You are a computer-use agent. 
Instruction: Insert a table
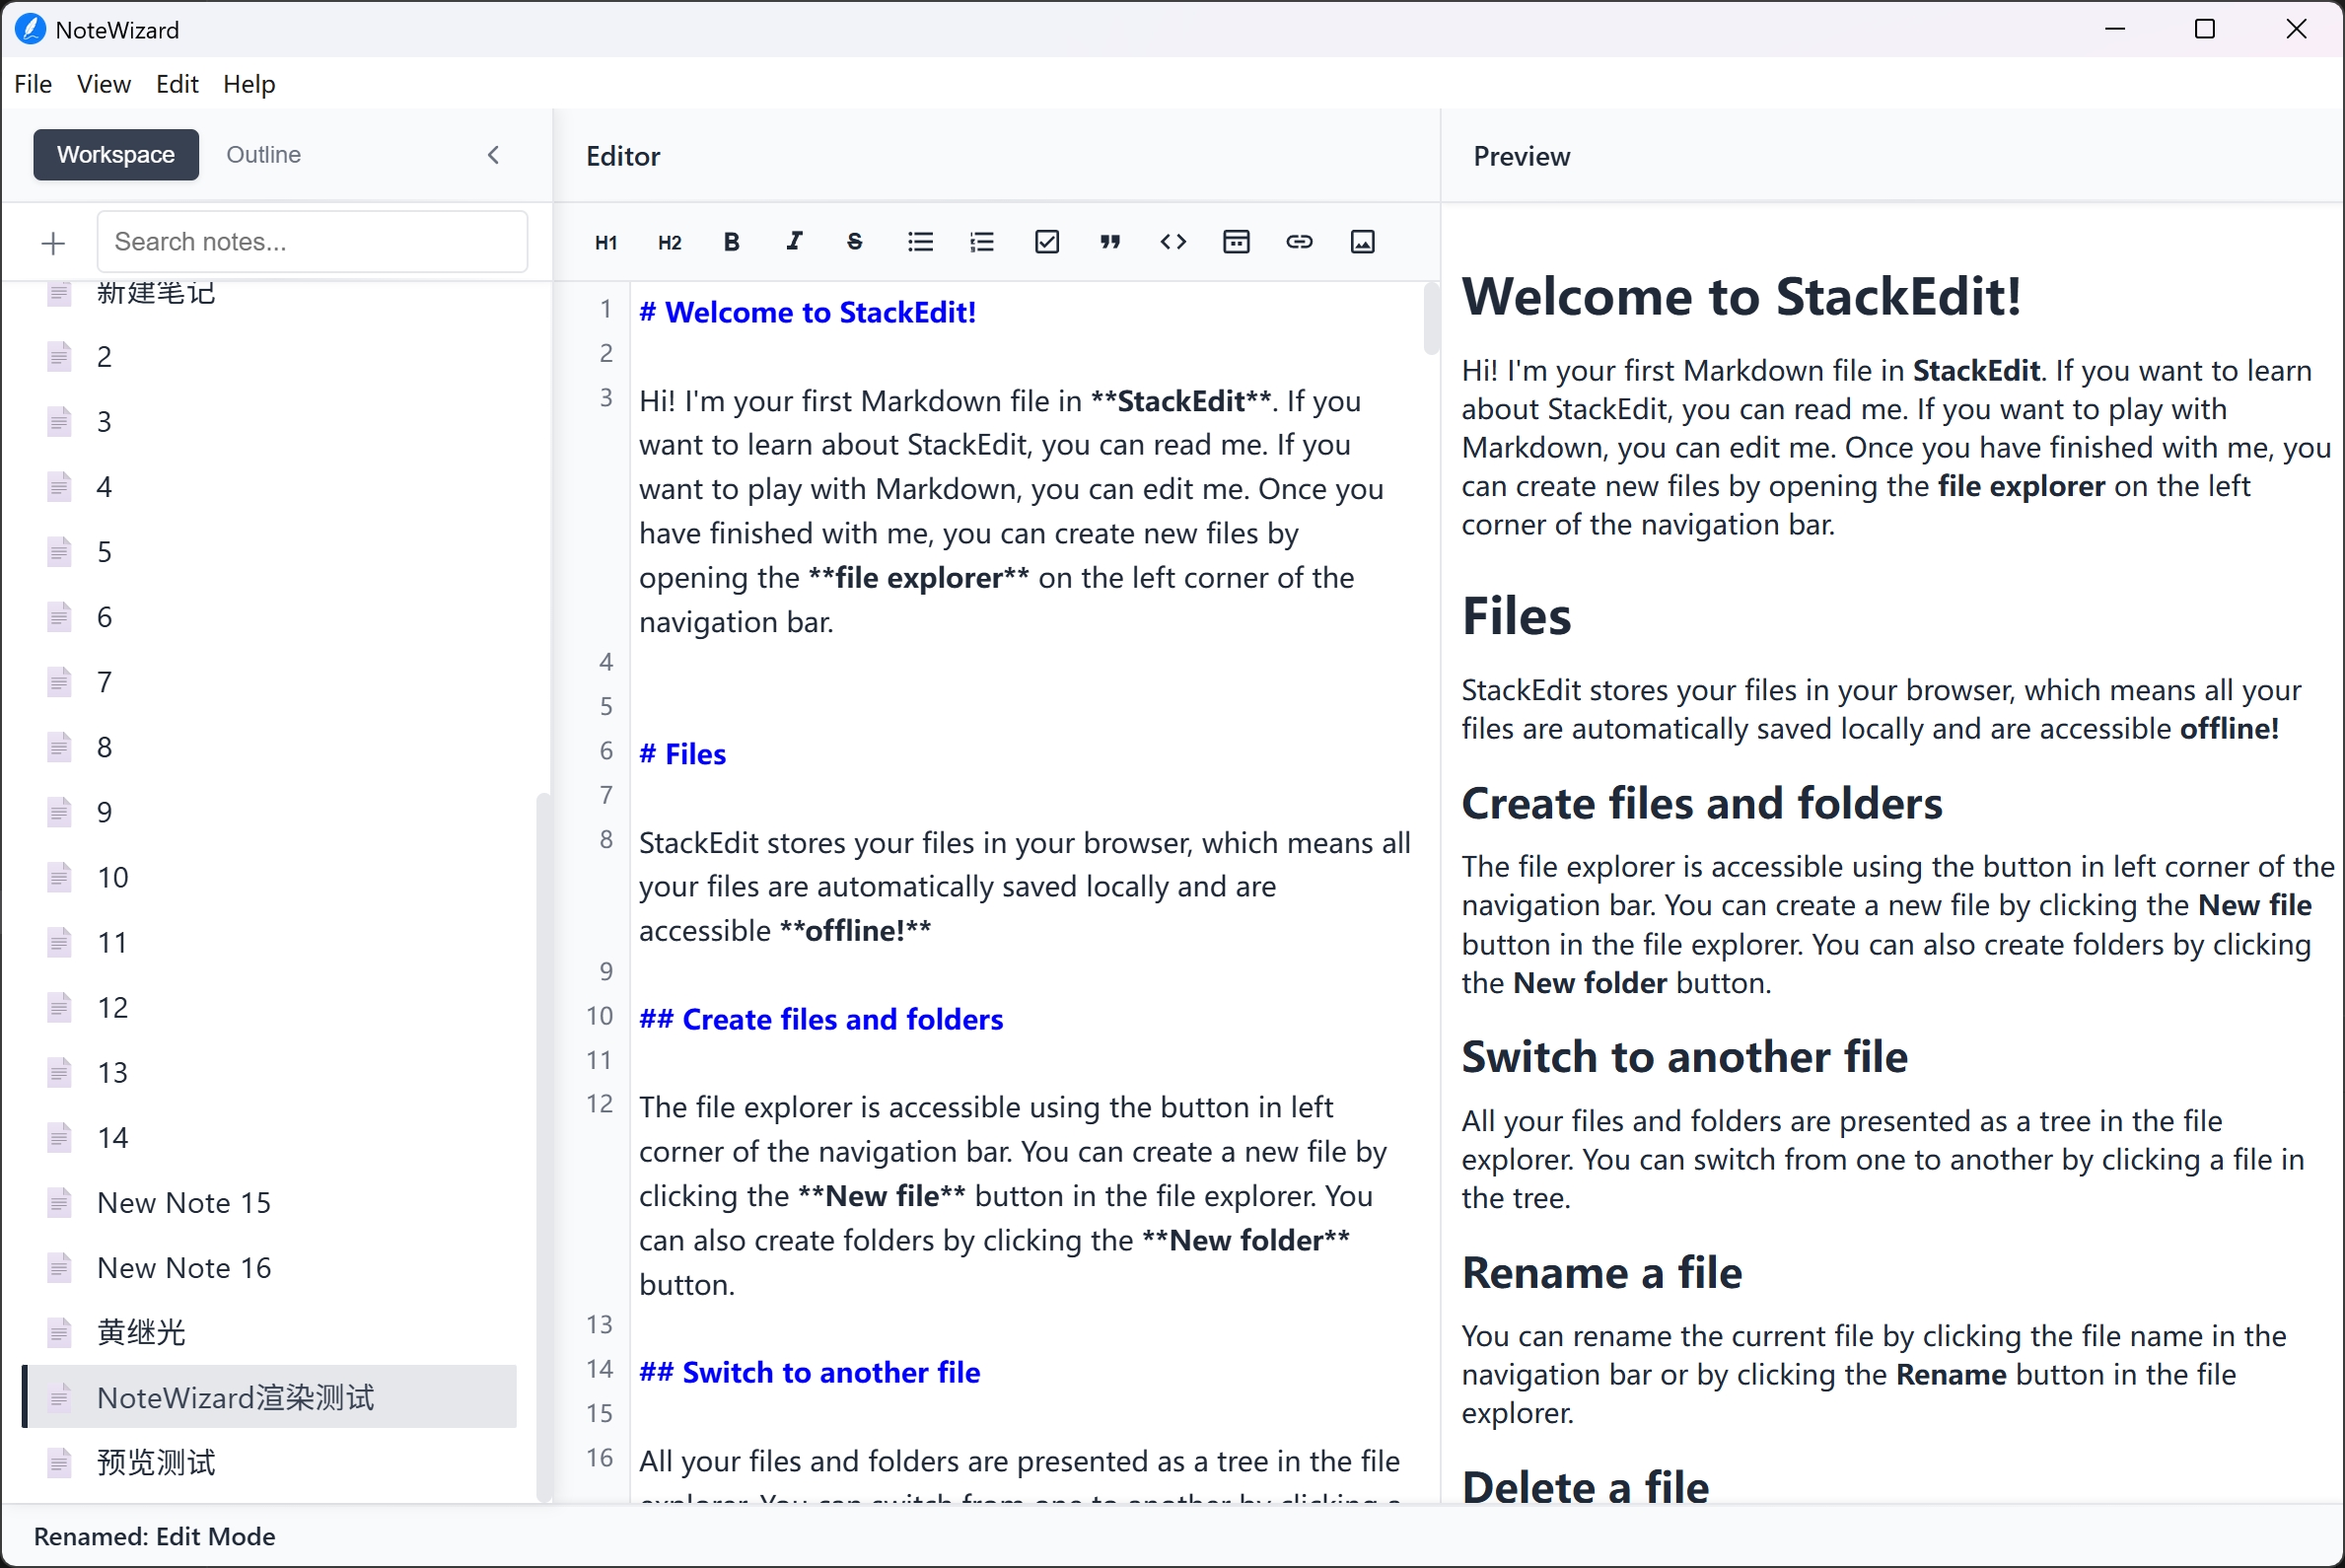click(1236, 242)
